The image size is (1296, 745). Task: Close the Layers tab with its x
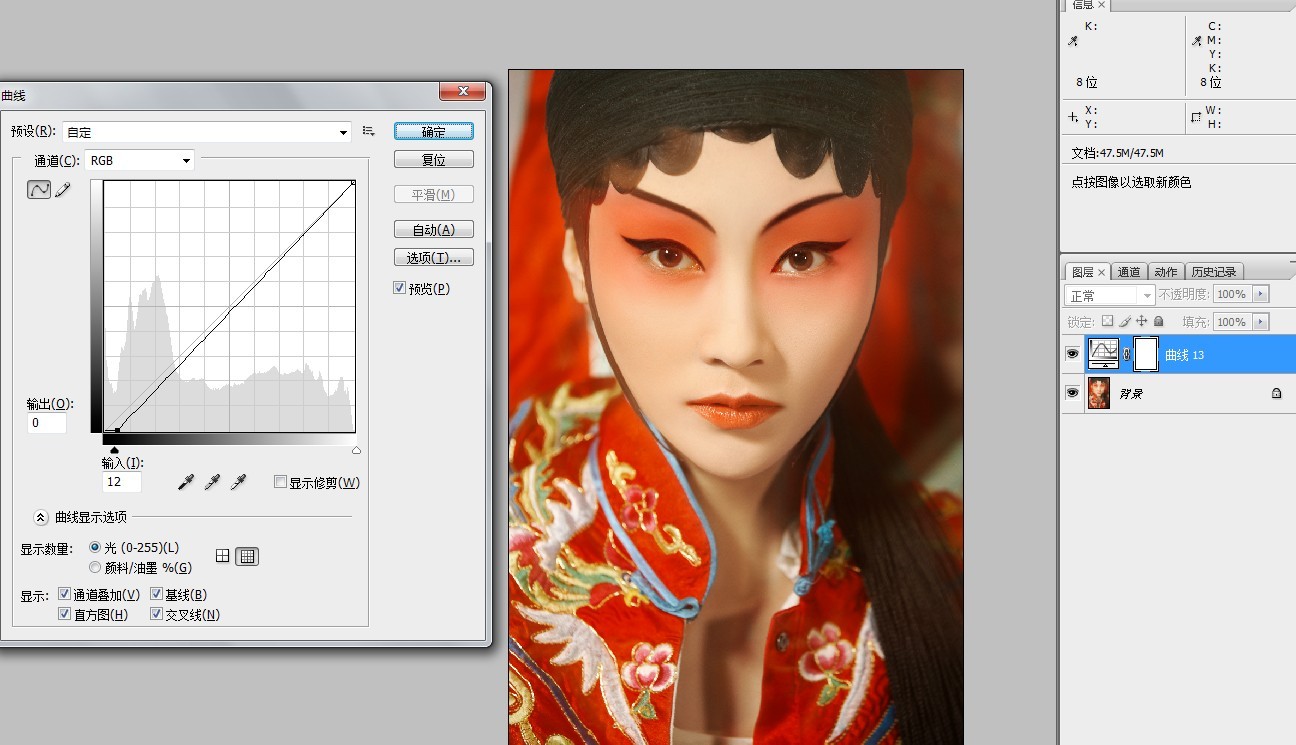[1102, 272]
